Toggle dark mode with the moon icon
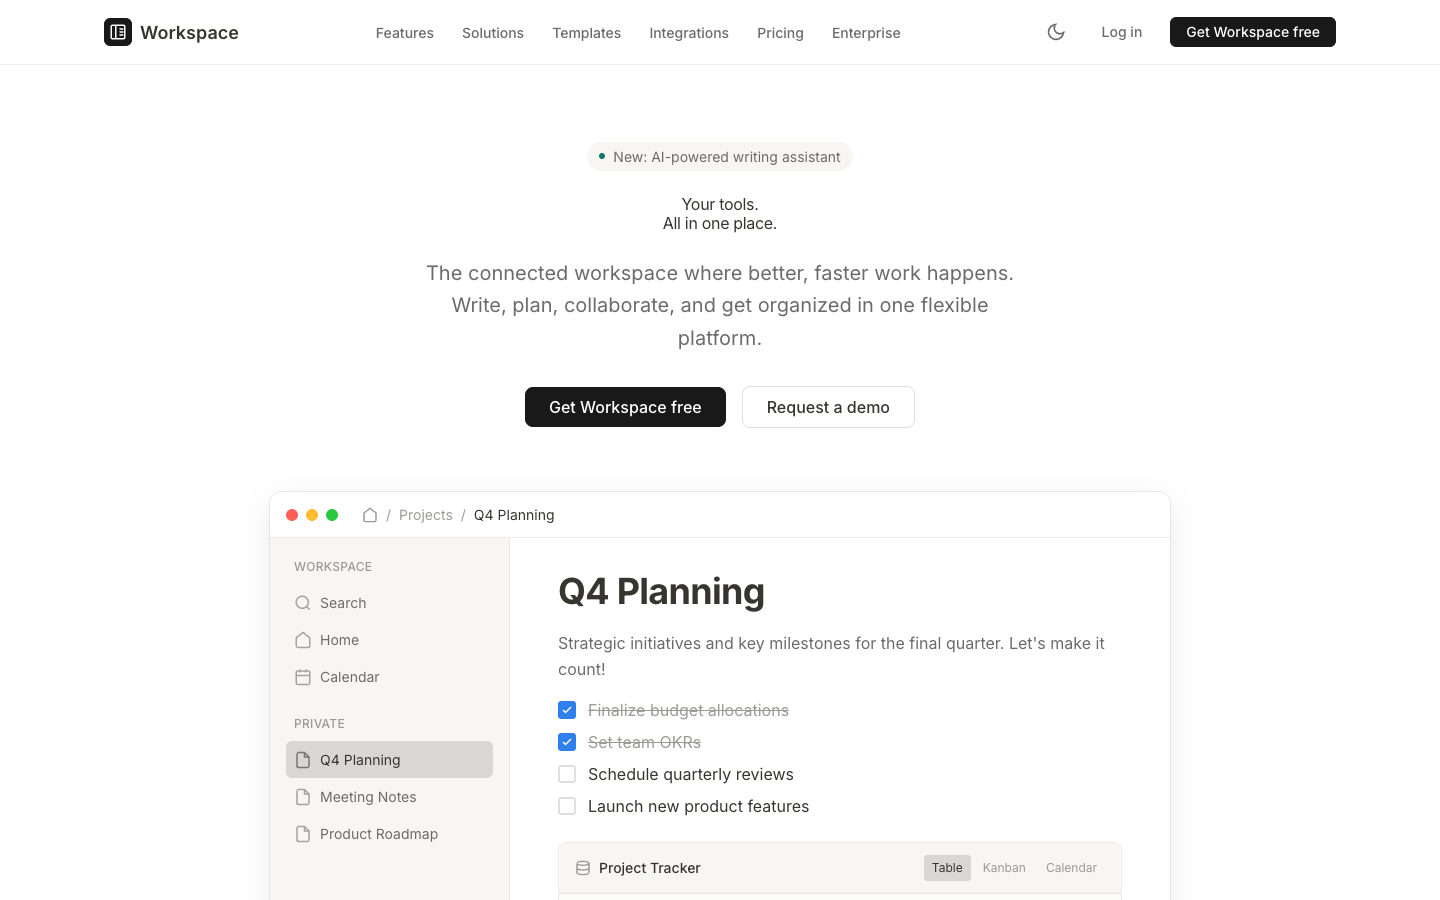This screenshot has width=1440, height=900. [x=1056, y=32]
